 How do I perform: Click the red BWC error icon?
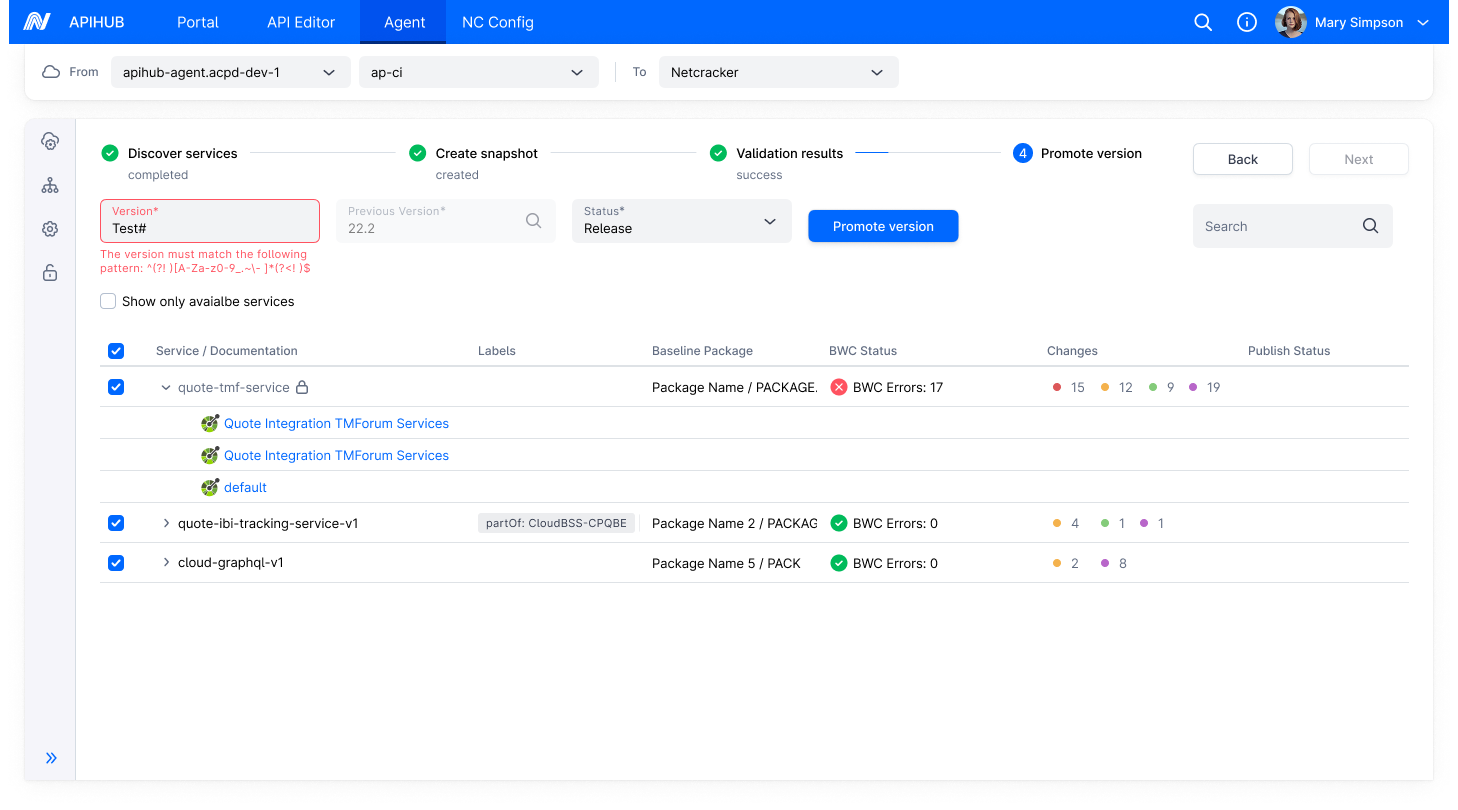(x=839, y=387)
